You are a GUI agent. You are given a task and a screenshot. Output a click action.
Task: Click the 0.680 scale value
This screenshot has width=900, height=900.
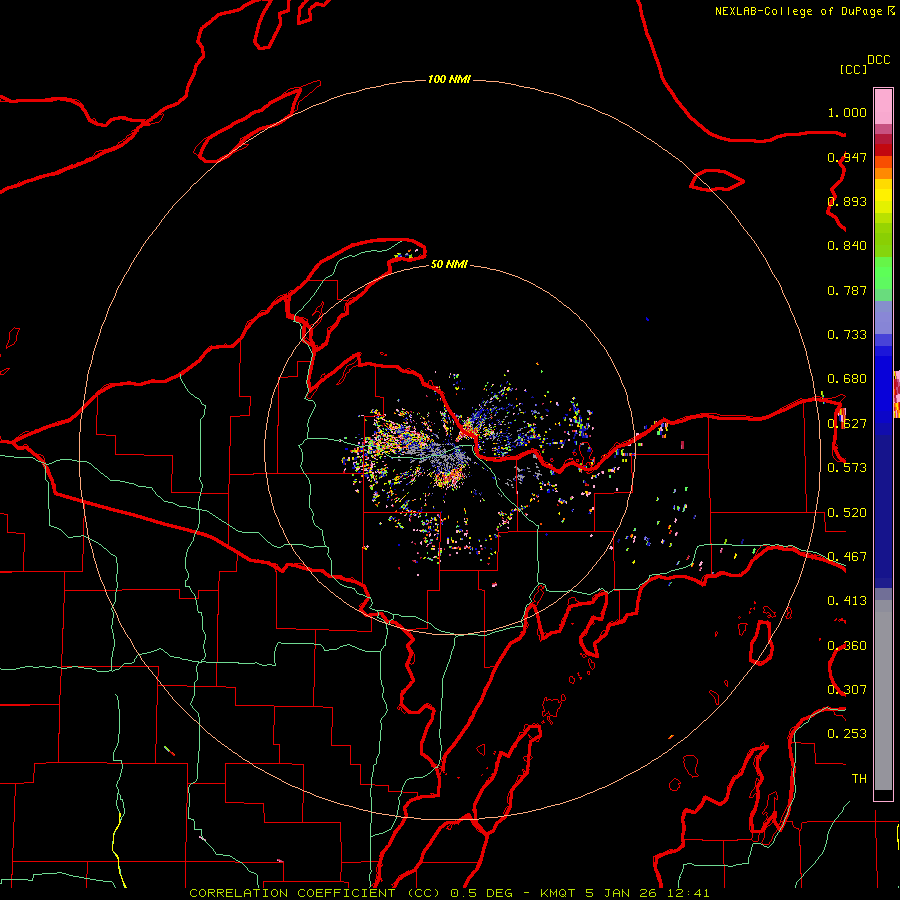[x=847, y=379]
